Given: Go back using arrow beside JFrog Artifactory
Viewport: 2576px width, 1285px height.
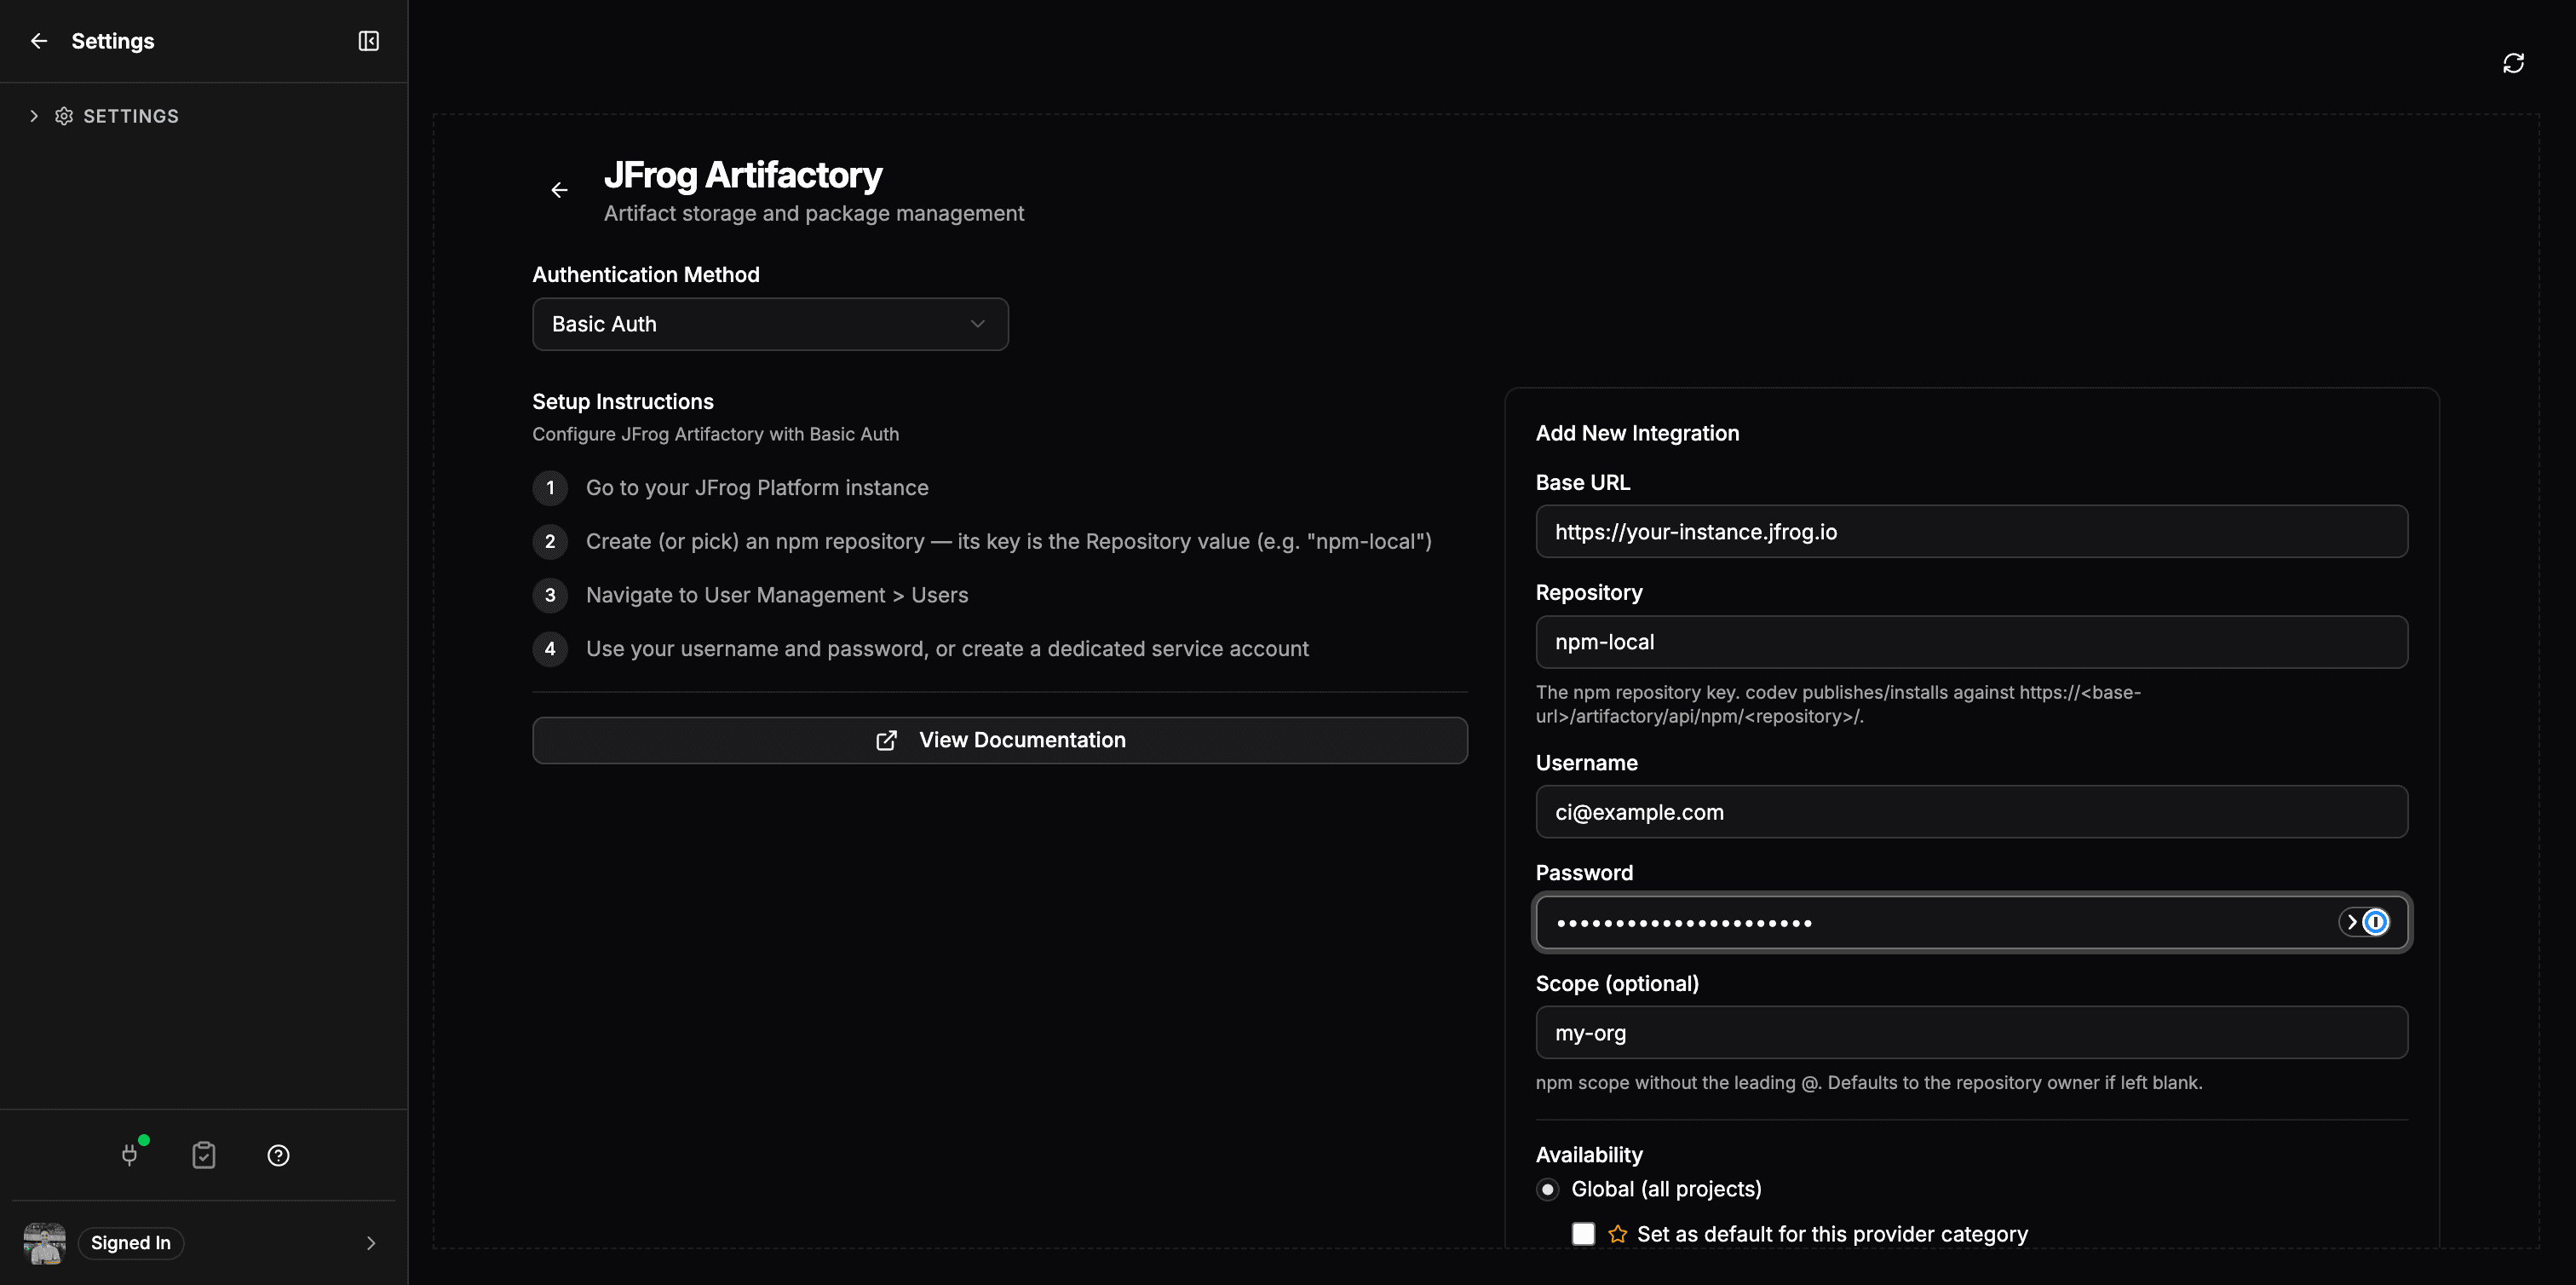Looking at the screenshot, I should click(x=560, y=190).
